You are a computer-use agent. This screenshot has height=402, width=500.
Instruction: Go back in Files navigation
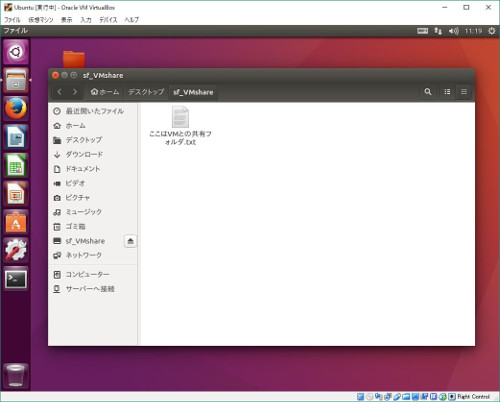pyautogui.click(x=59, y=92)
